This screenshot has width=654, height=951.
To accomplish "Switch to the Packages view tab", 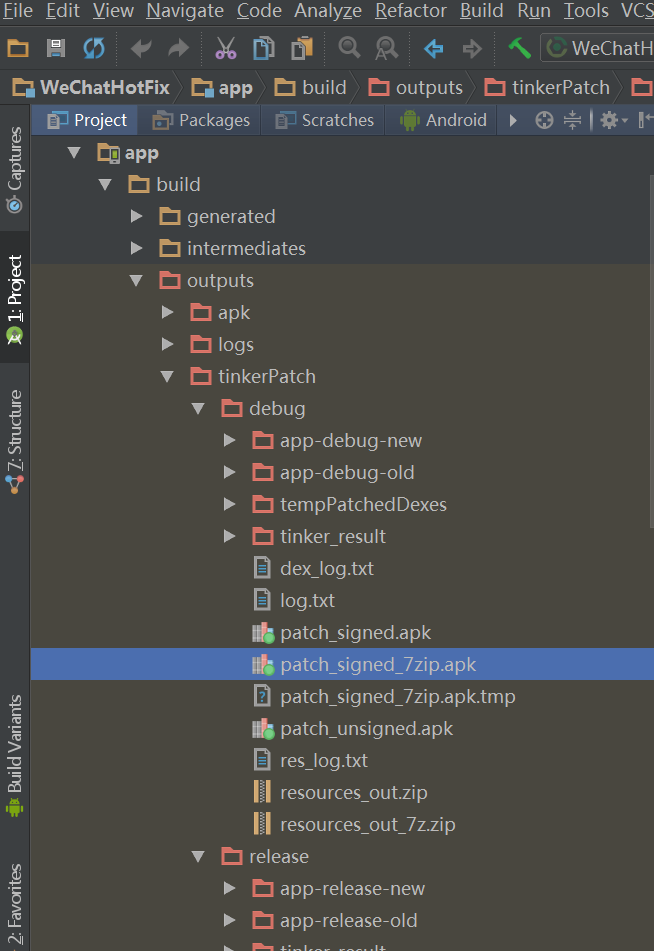I will click(201, 120).
